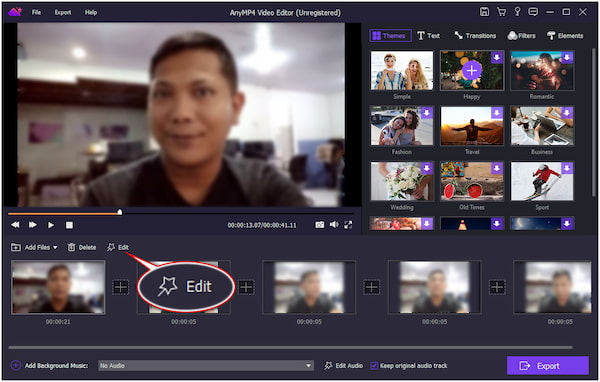Download the Happy theme

(497, 57)
